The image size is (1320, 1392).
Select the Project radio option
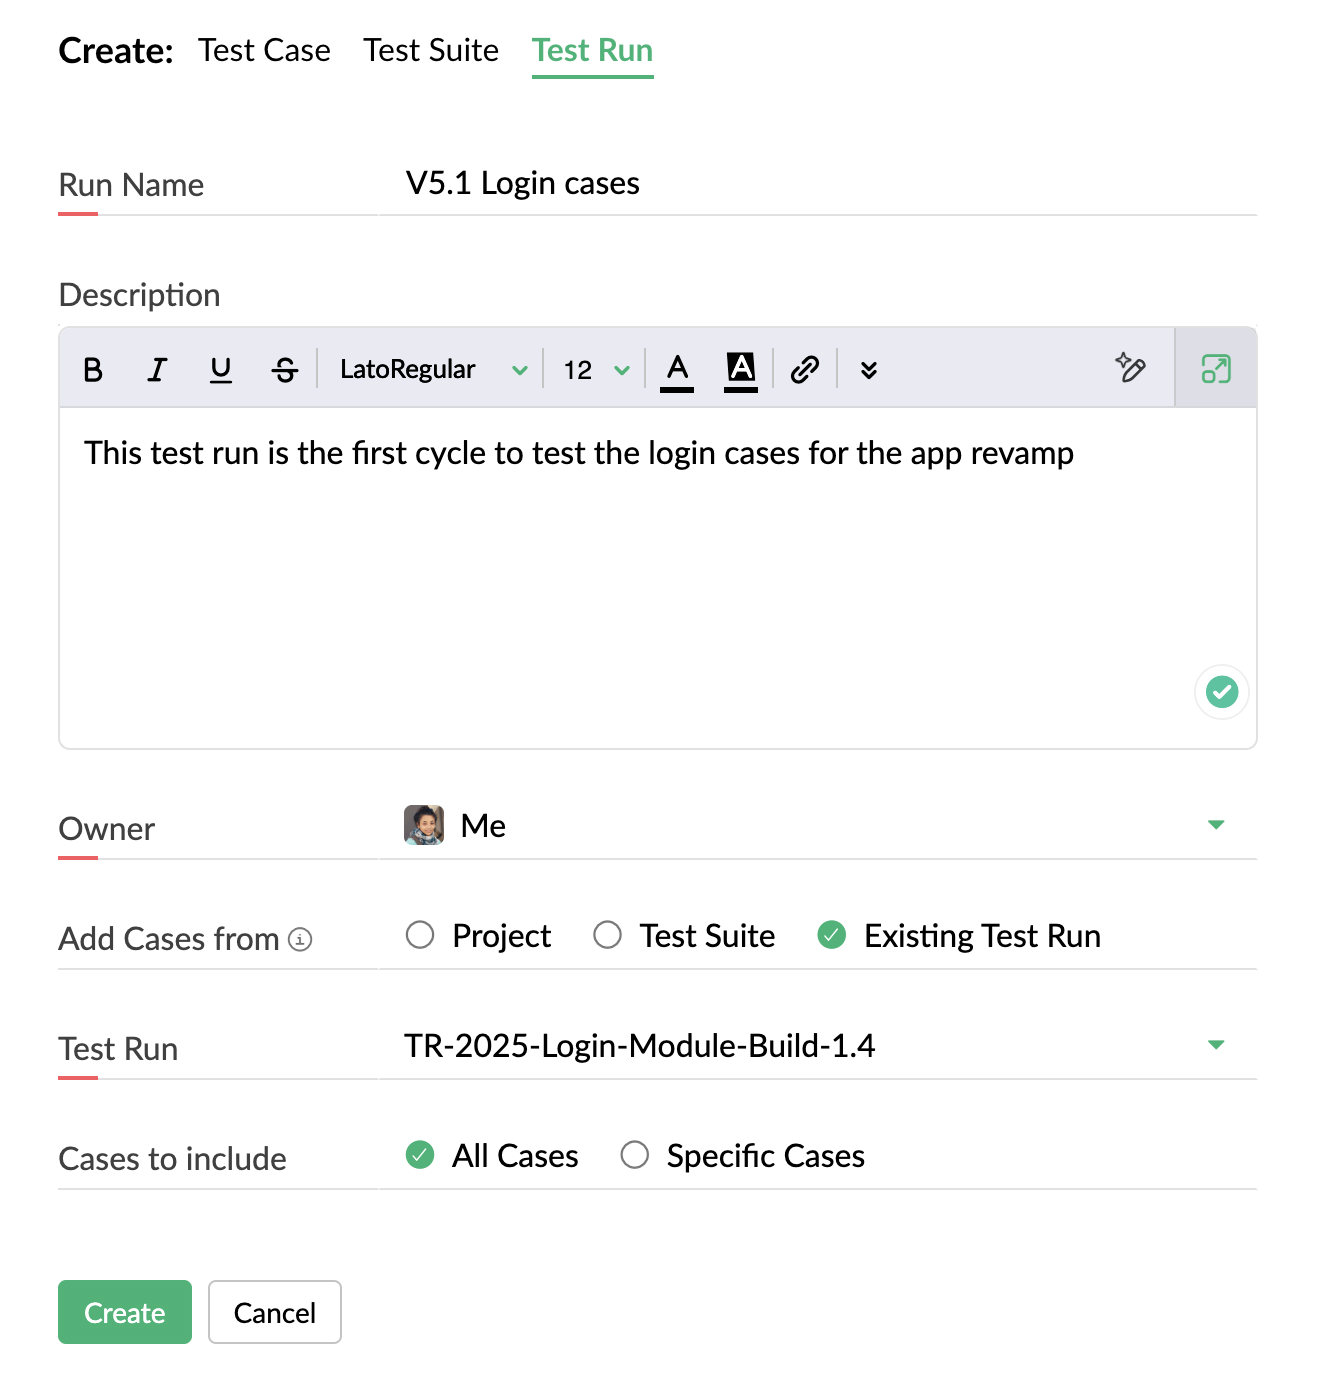click(478, 936)
